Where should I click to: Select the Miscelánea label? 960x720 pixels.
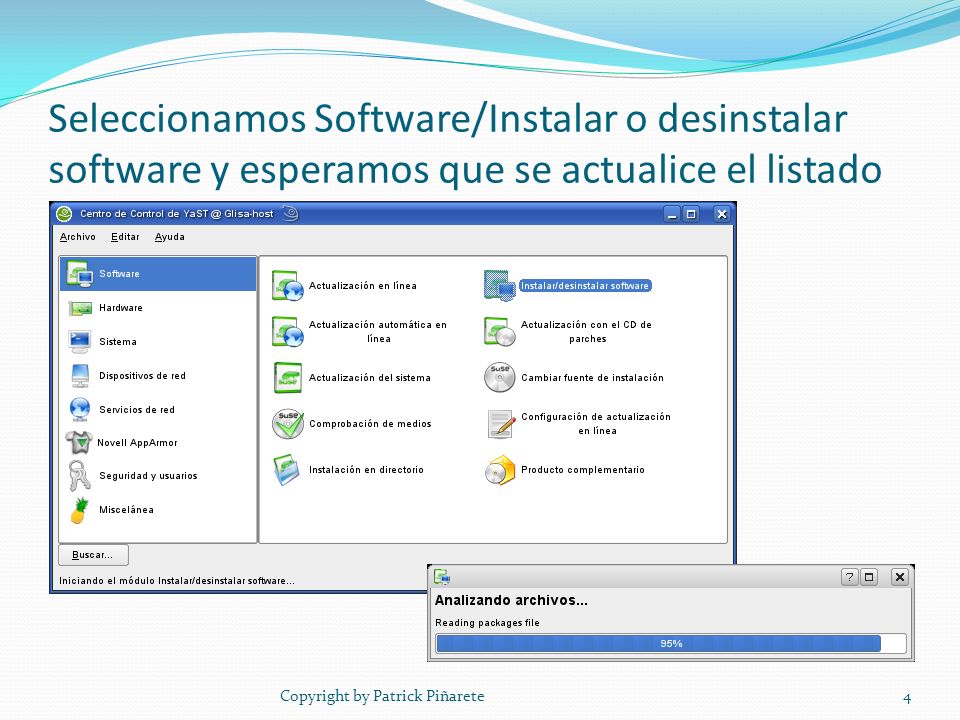(x=126, y=509)
